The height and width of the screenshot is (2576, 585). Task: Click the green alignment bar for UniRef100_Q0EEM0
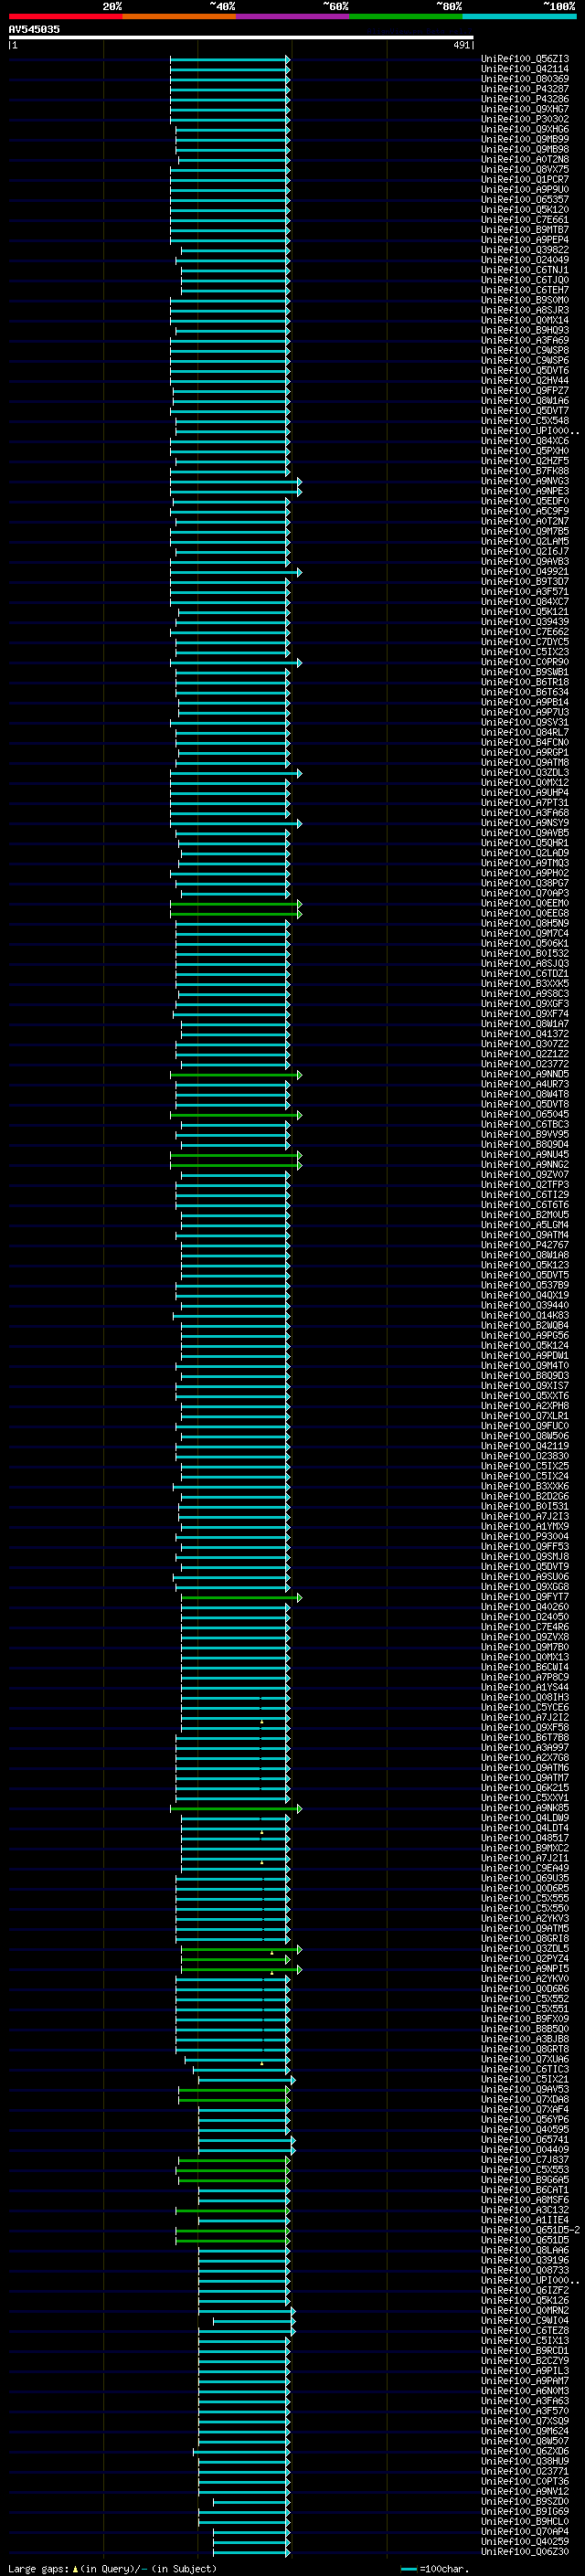click(236, 903)
